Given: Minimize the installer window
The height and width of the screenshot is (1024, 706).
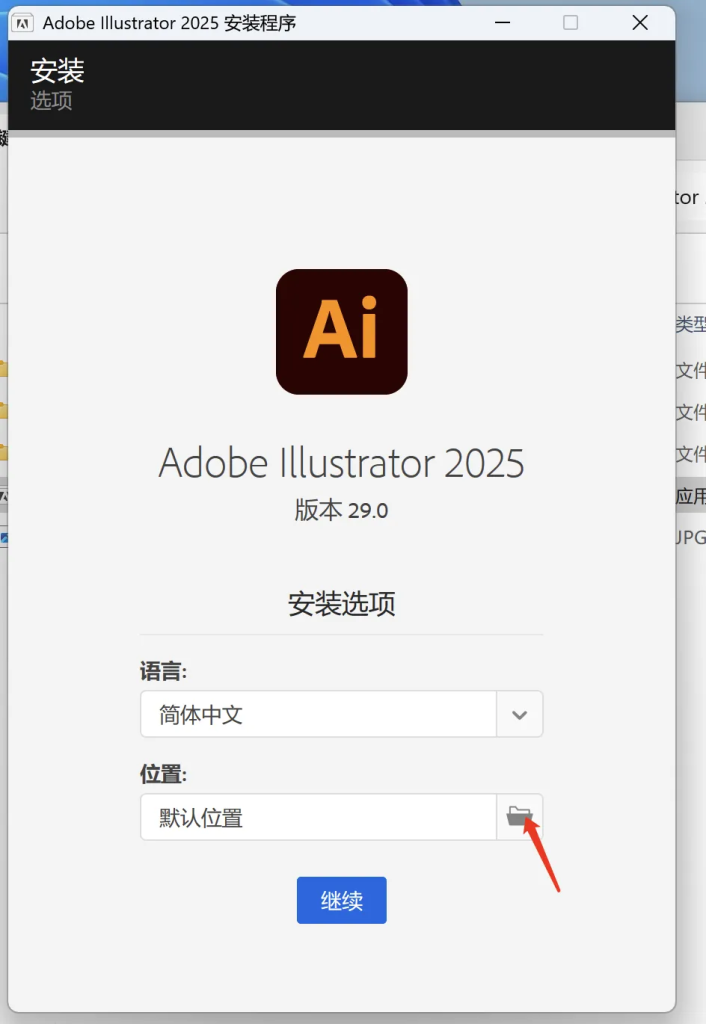Looking at the screenshot, I should (x=502, y=23).
